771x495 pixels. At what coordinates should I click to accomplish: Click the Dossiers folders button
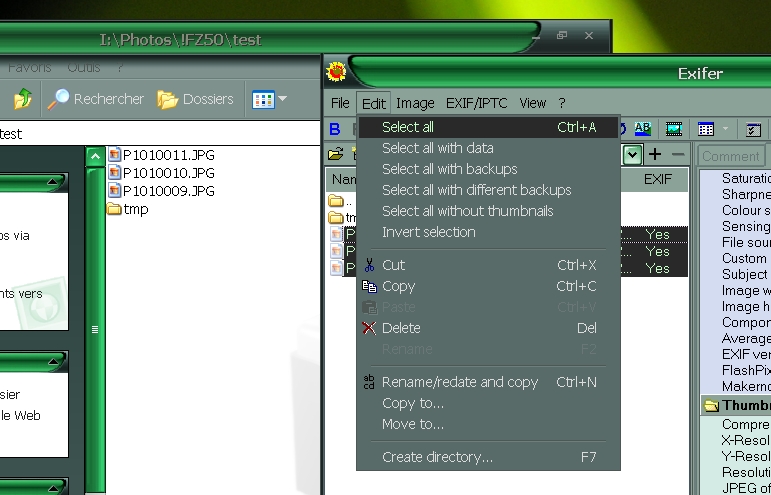(x=196, y=99)
